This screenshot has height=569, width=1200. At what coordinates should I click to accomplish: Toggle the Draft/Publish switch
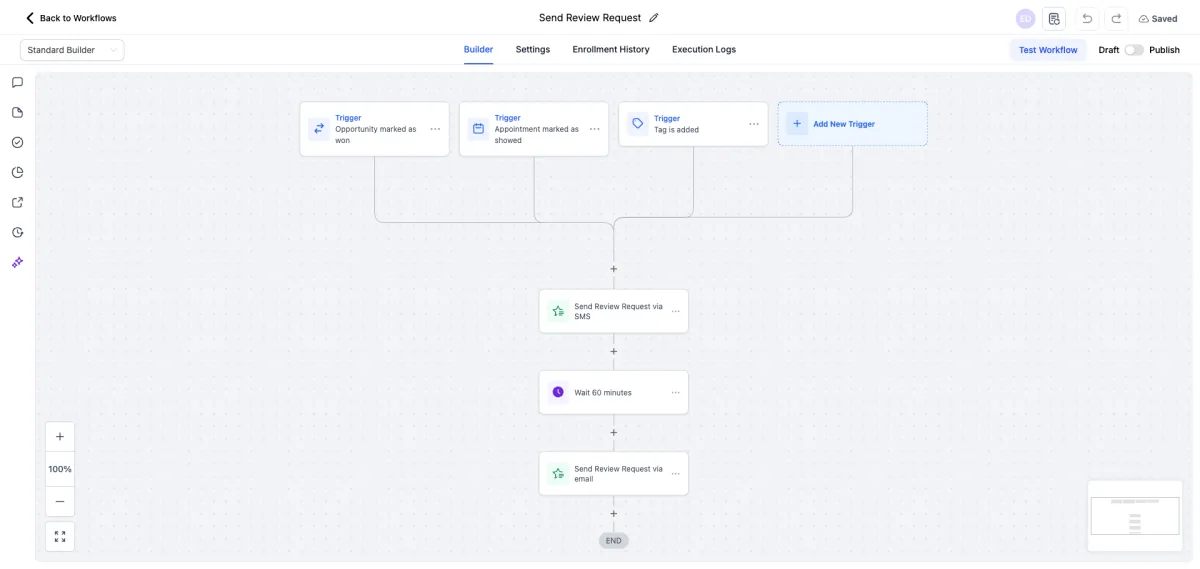point(1134,50)
